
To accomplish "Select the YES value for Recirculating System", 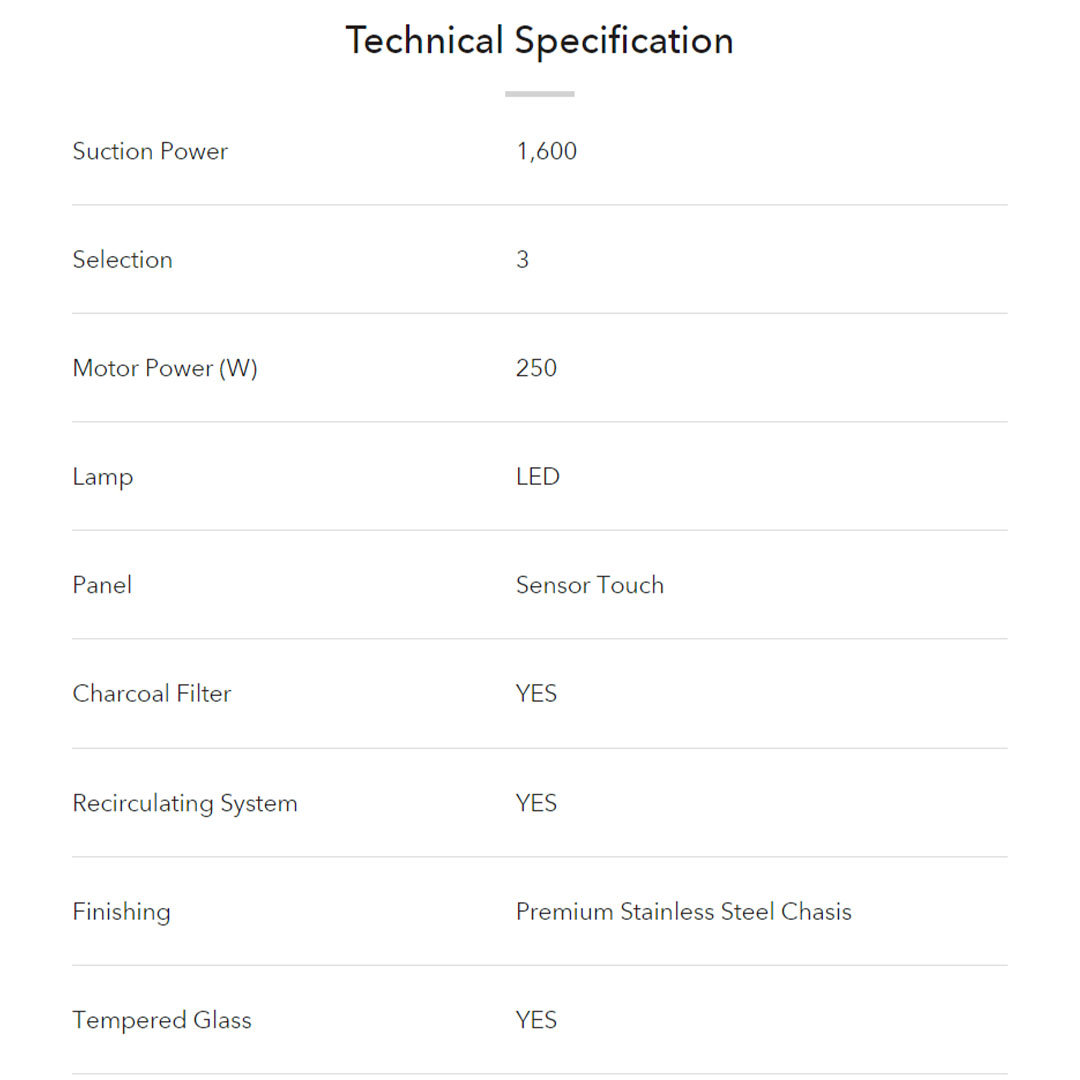I will tap(536, 803).
